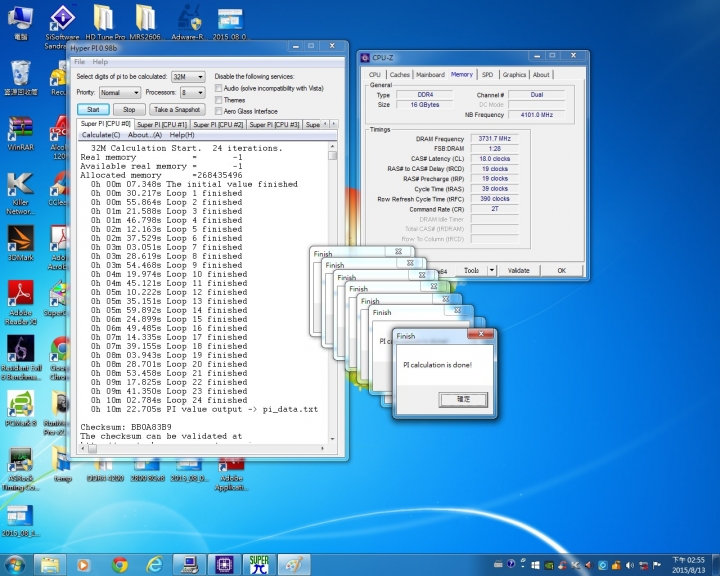
Task: Open About tab in CPU-Z
Action: 541,74
